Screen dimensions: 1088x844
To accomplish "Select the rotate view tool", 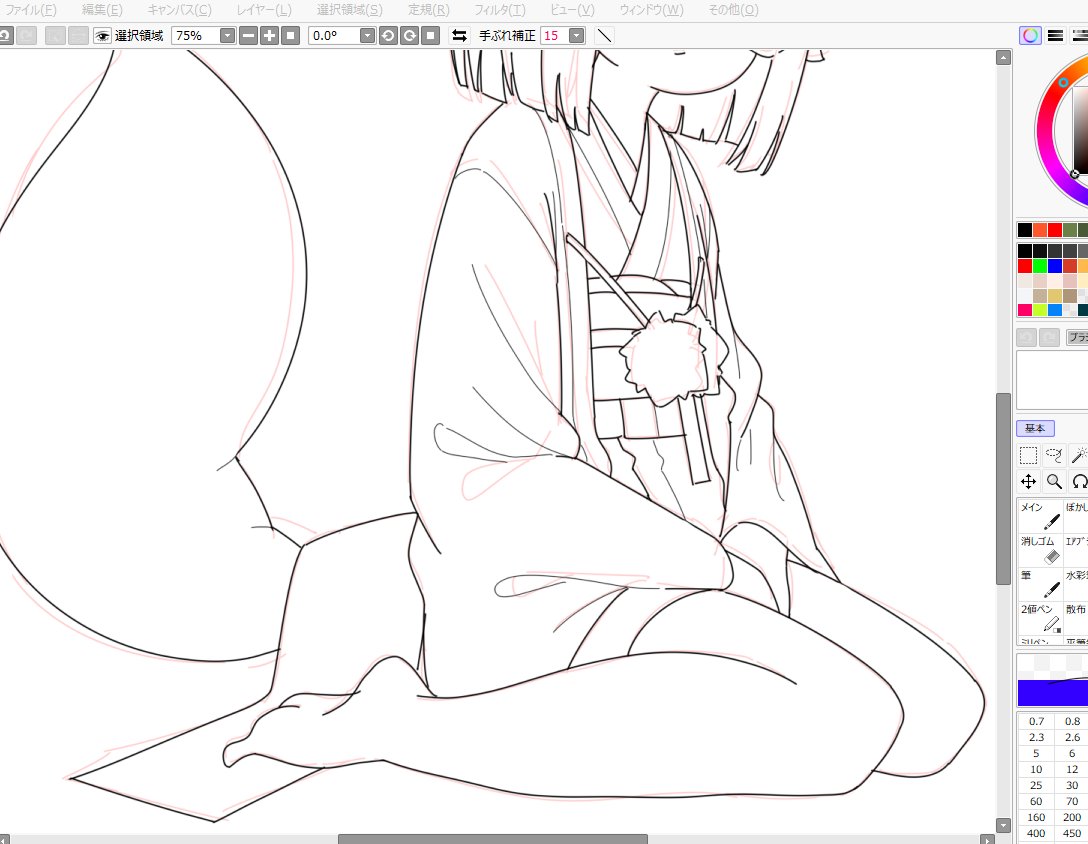I will [x=1079, y=481].
